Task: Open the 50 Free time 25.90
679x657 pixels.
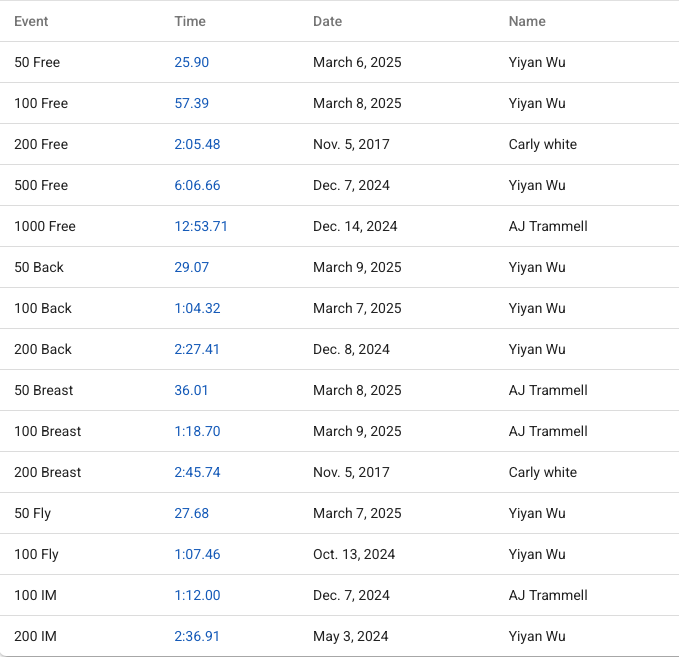Action: 191,62
